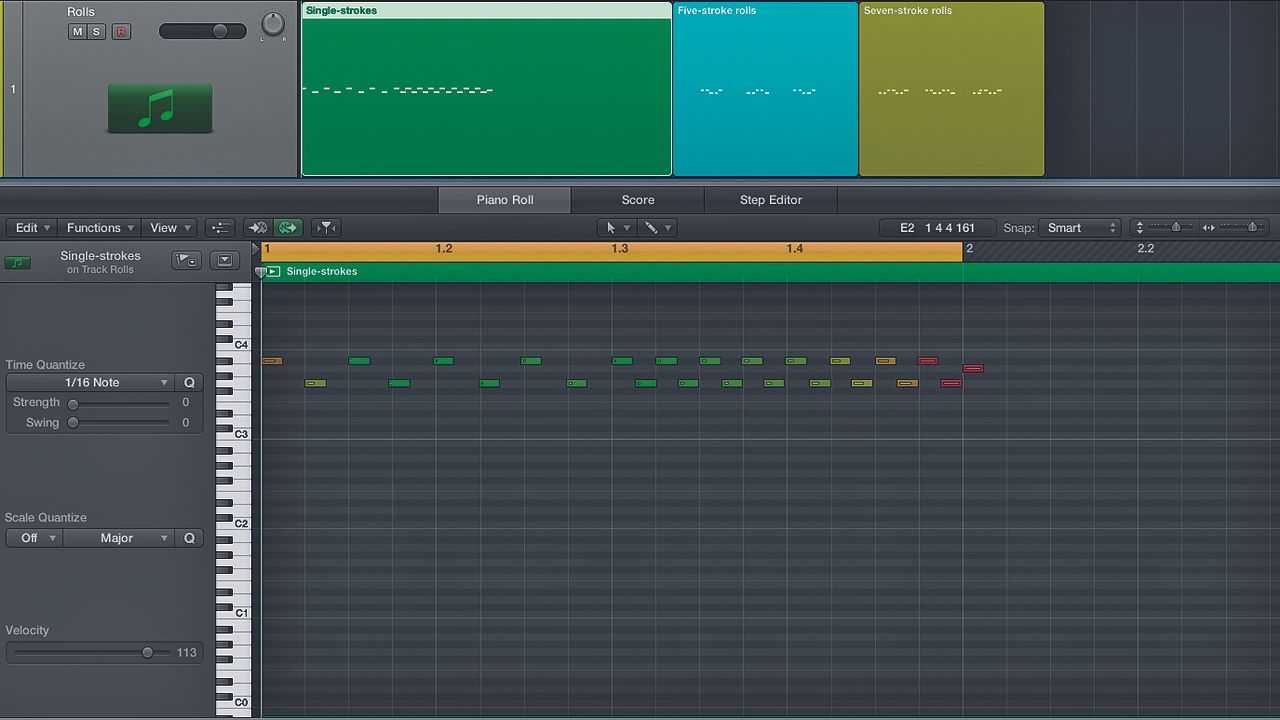The height and width of the screenshot is (720, 1280).
Task: Select the pencil tool menu
Action: point(657,228)
